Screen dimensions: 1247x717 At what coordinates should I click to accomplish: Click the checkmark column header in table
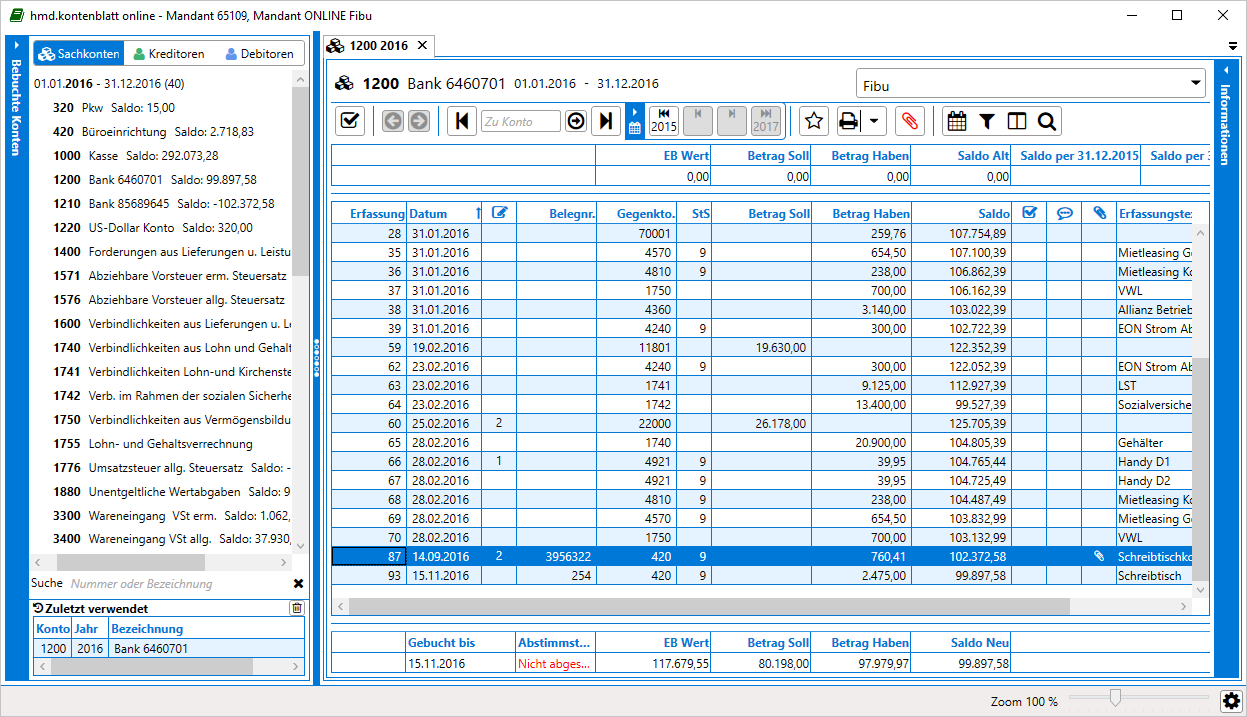coord(1028,213)
